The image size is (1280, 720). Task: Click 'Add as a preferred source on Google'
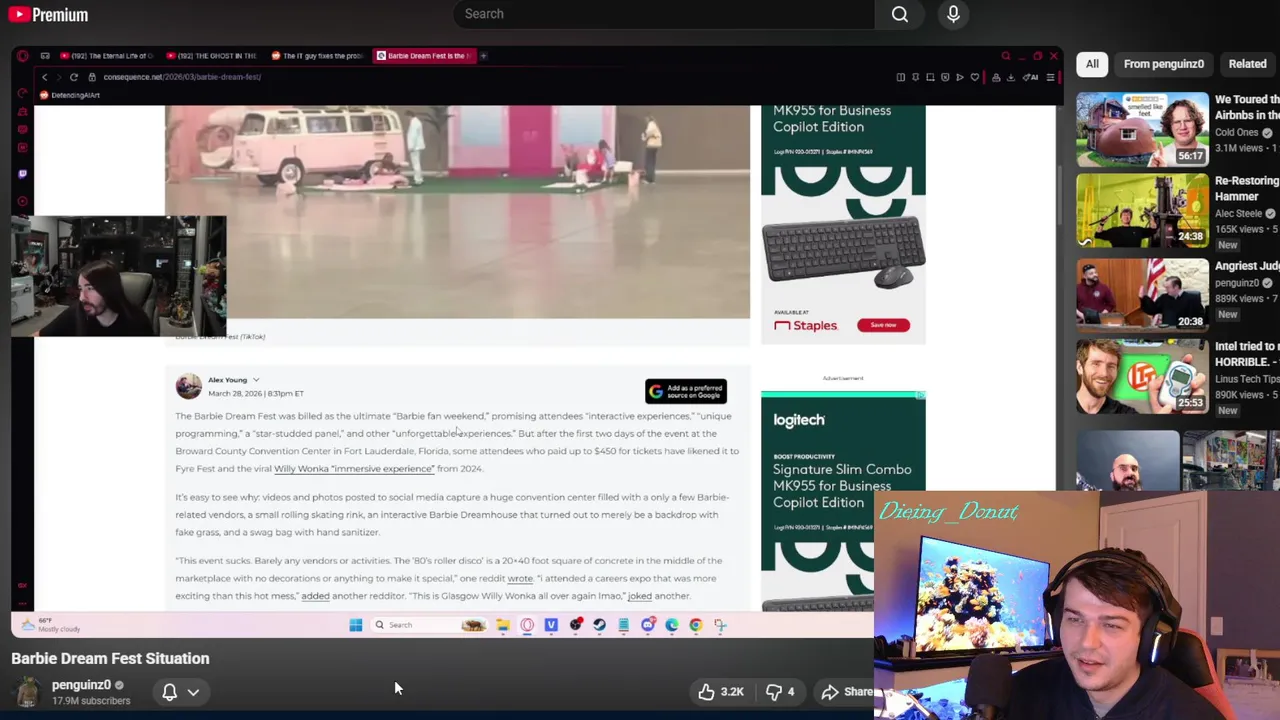tap(686, 391)
